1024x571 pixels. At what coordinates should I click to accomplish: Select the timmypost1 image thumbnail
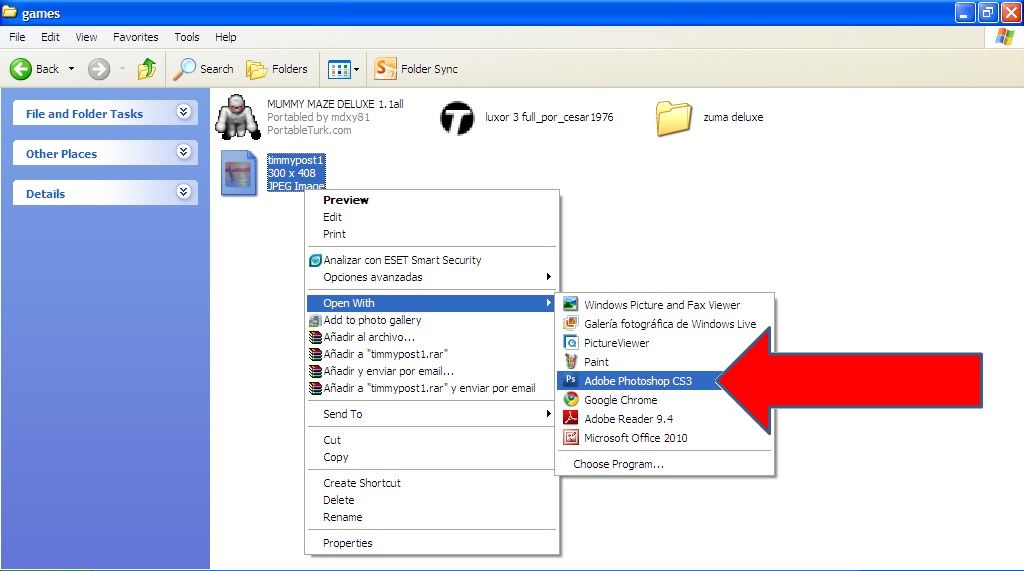239,172
